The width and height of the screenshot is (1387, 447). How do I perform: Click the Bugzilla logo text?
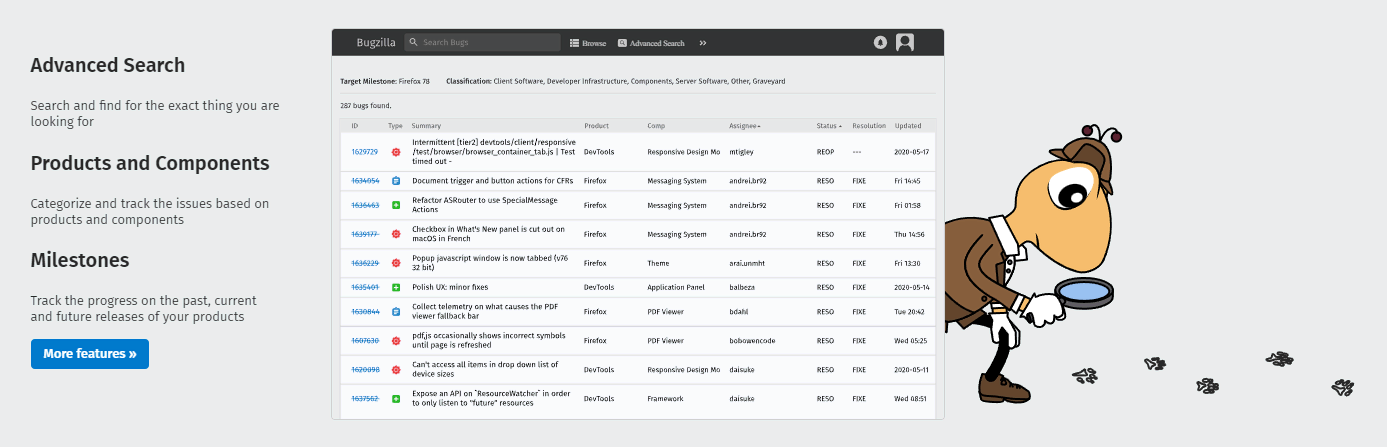(376, 43)
